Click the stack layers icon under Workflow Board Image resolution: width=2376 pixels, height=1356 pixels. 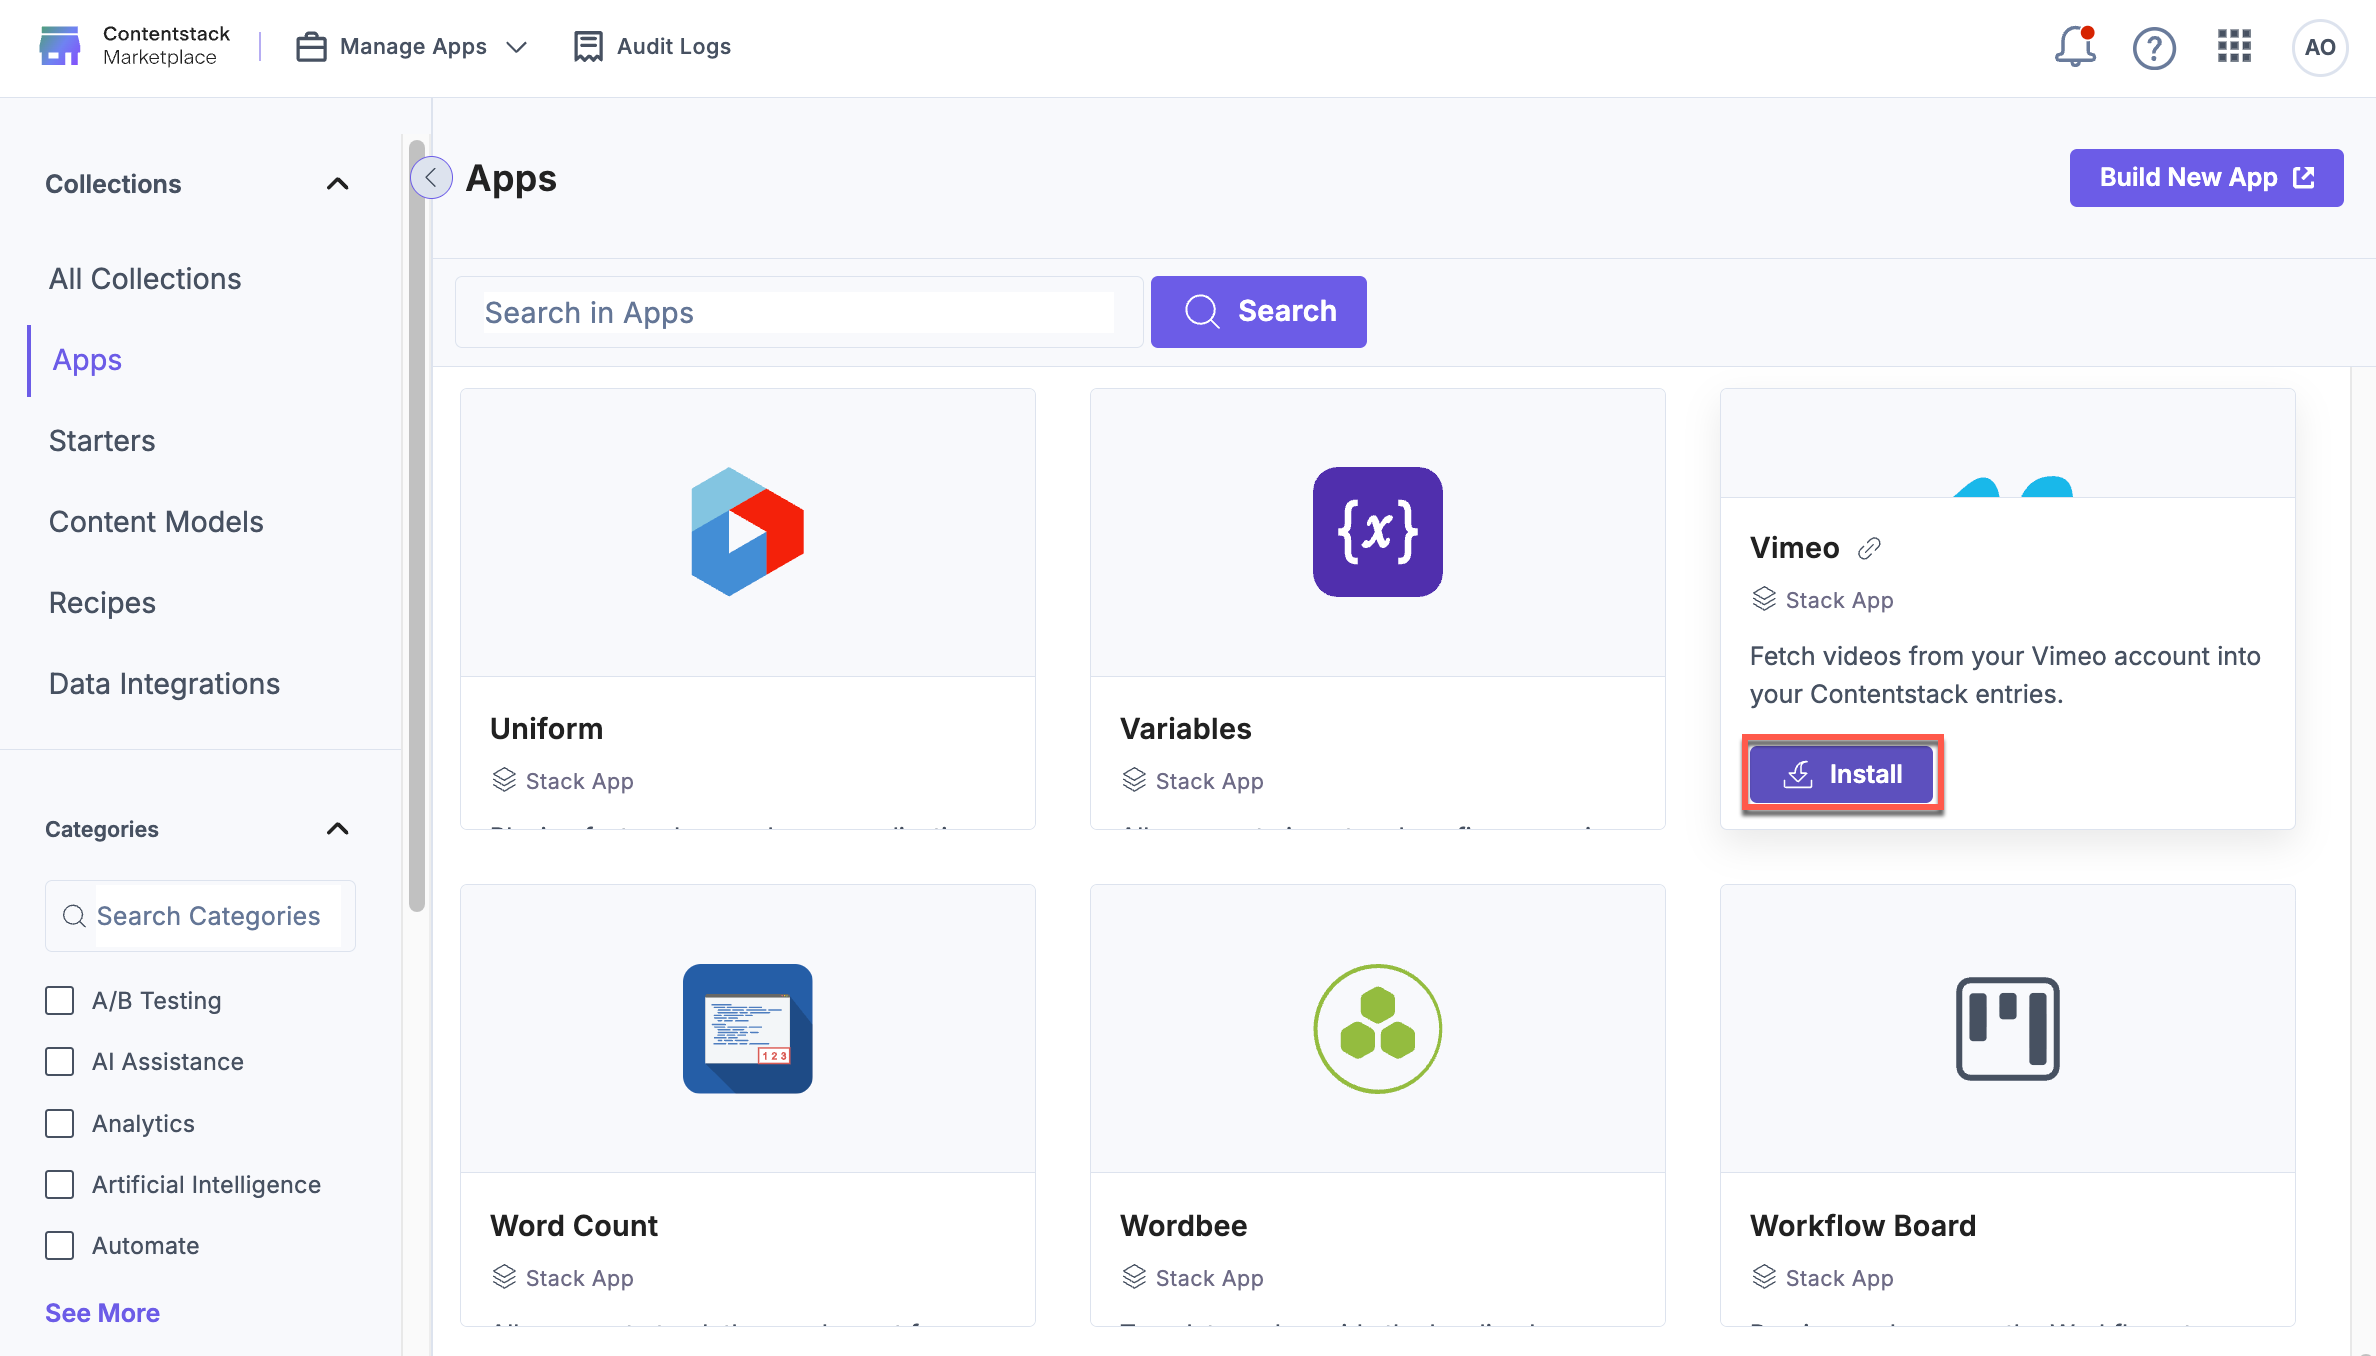(x=1764, y=1277)
